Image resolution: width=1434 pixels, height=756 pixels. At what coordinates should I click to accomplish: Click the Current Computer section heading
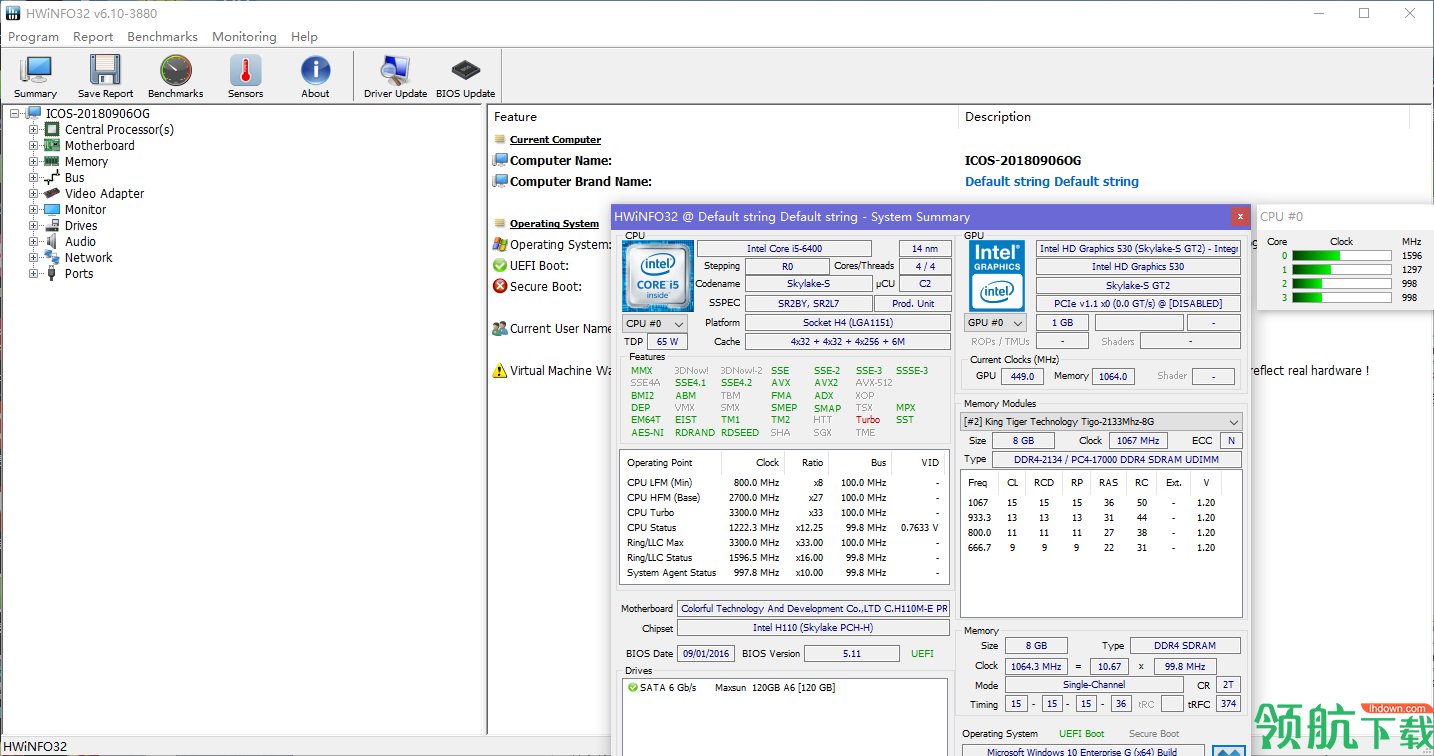555,139
